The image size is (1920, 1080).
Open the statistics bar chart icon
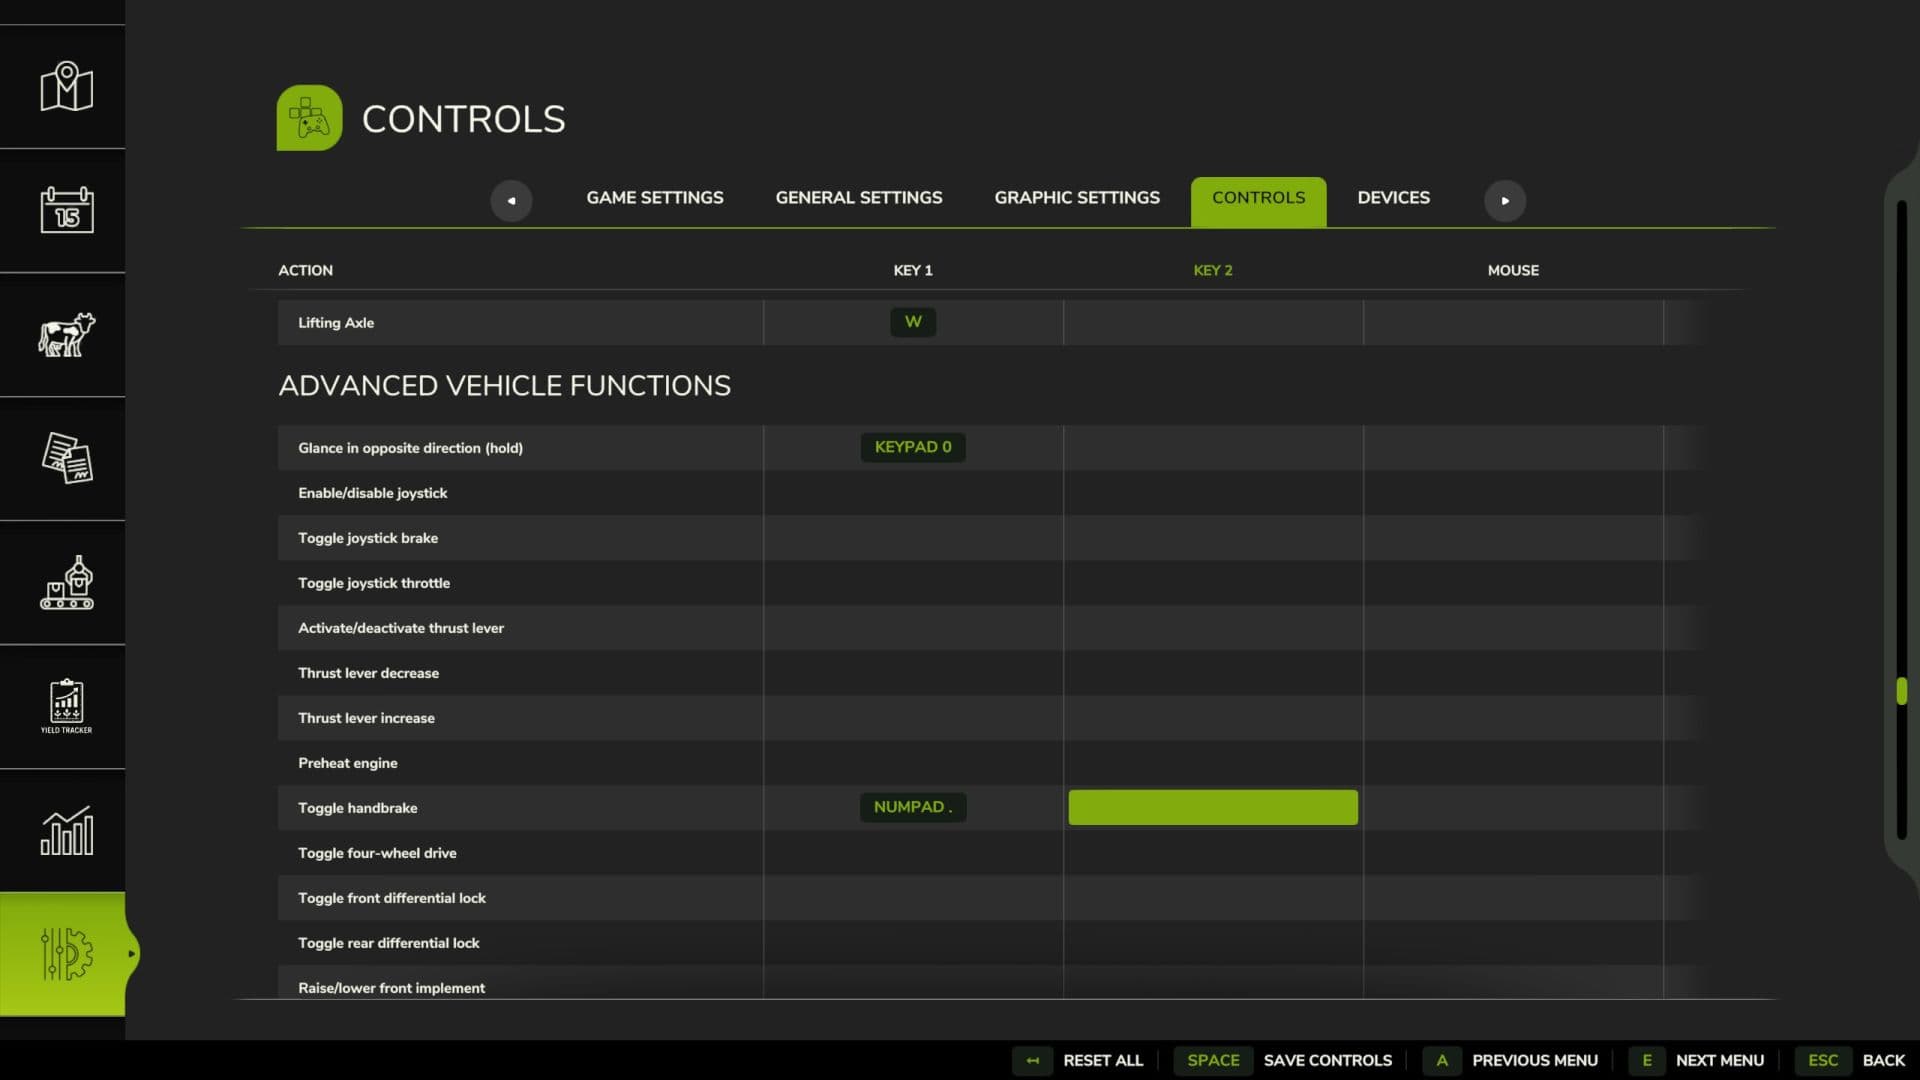pos(66,830)
